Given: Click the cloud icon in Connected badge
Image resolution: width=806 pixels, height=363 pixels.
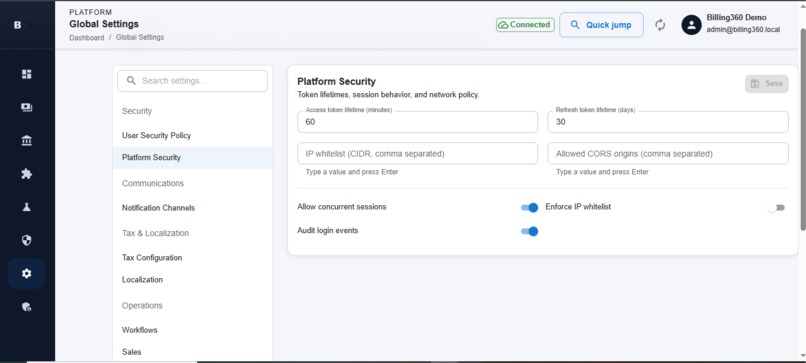Looking at the screenshot, I should (503, 25).
